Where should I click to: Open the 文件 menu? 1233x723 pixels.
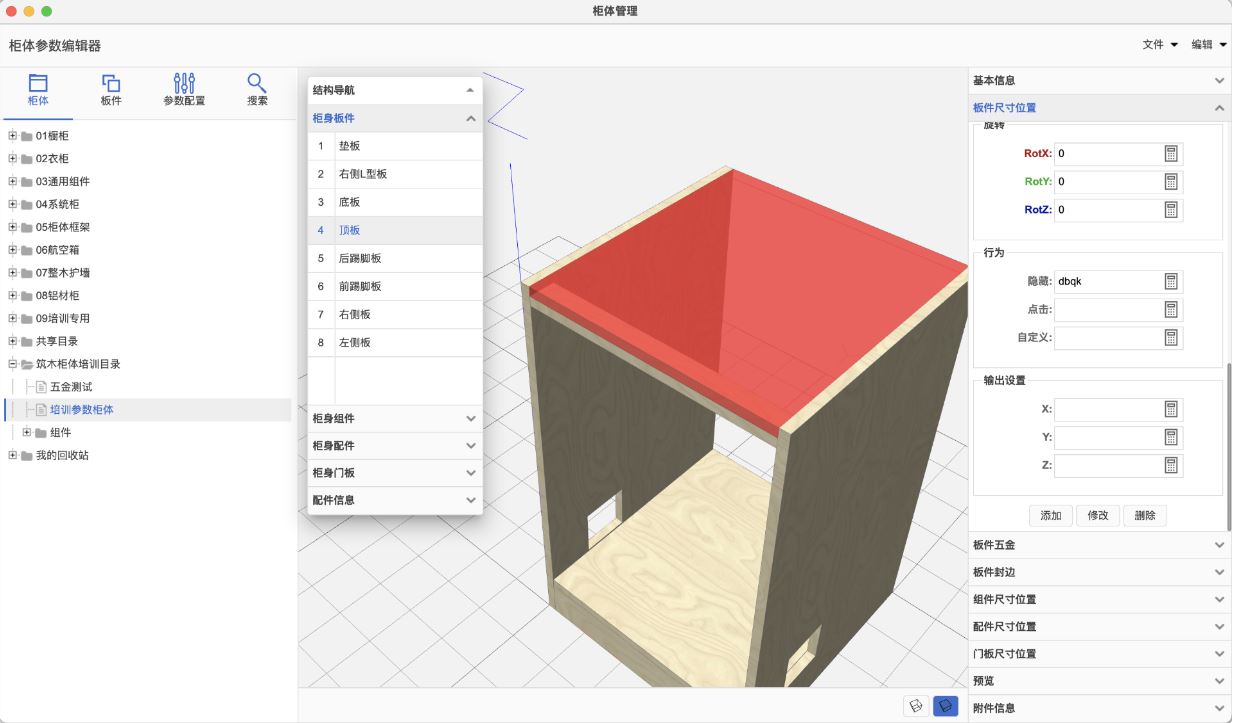[1160, 45]
